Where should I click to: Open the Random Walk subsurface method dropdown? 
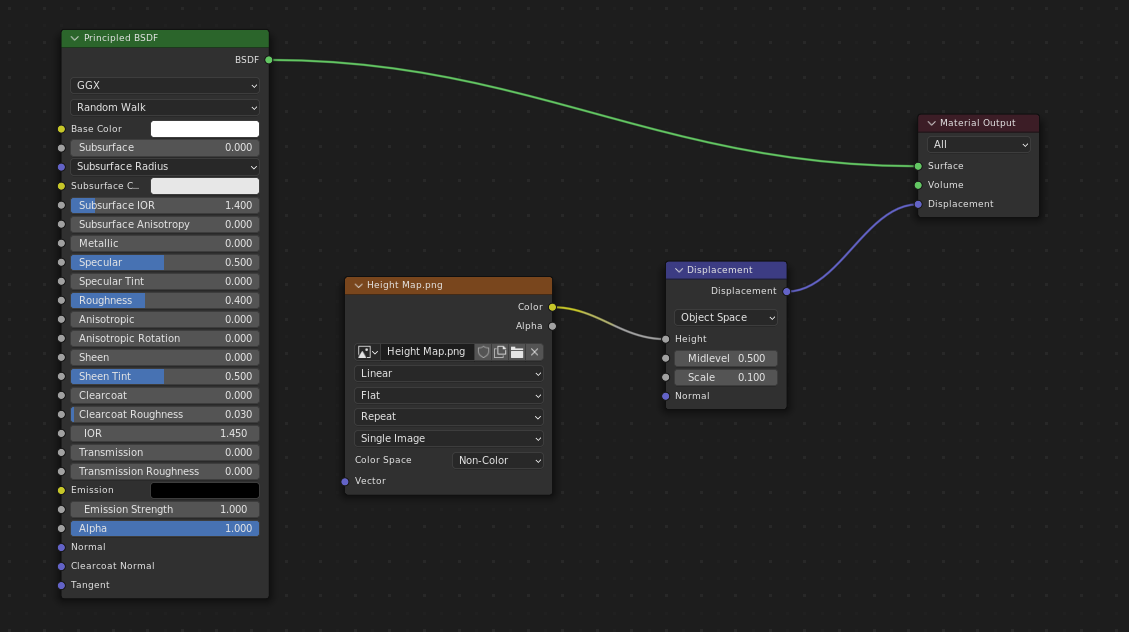pos(165,107)
